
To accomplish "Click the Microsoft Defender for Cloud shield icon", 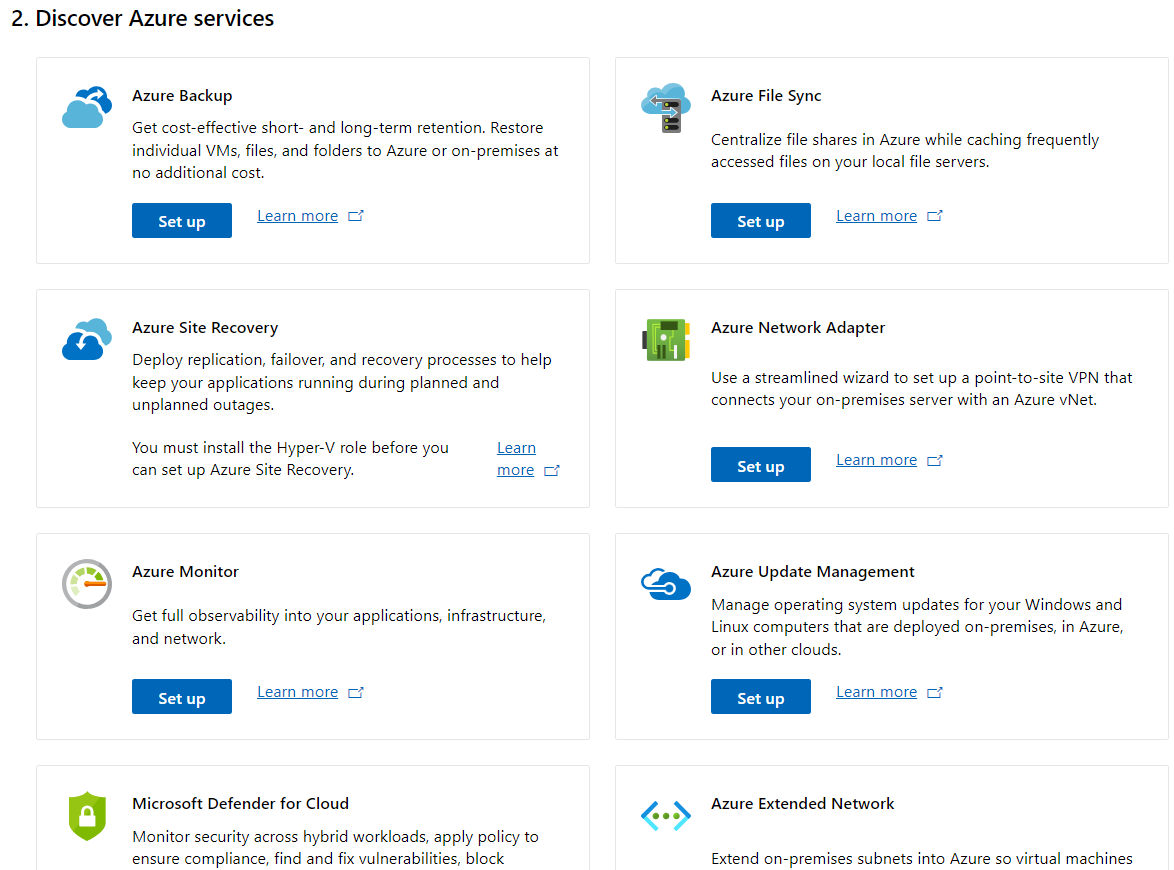I will pos(87,816).
